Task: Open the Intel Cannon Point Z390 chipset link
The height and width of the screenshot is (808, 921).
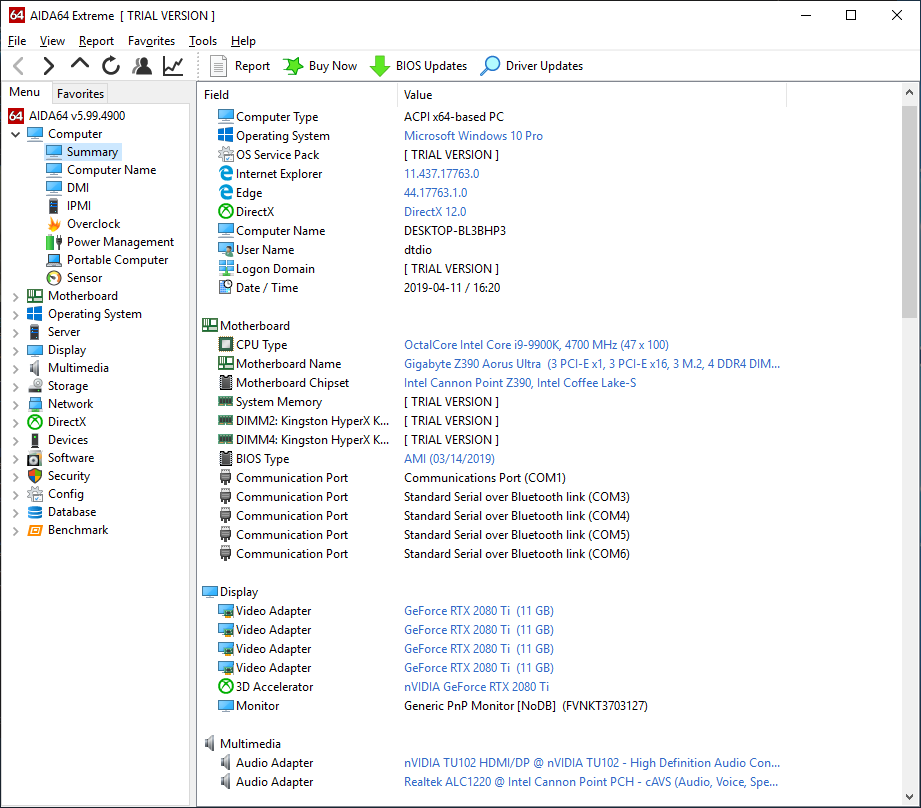Action: tap(520, 383)
